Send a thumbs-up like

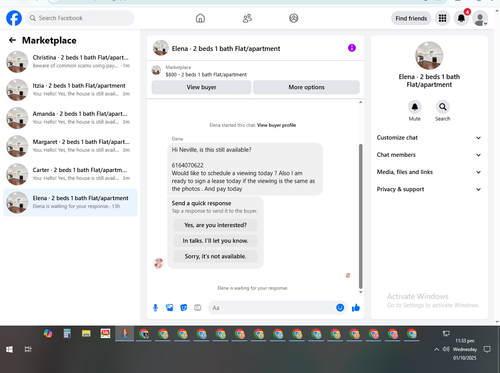[356, 308]
